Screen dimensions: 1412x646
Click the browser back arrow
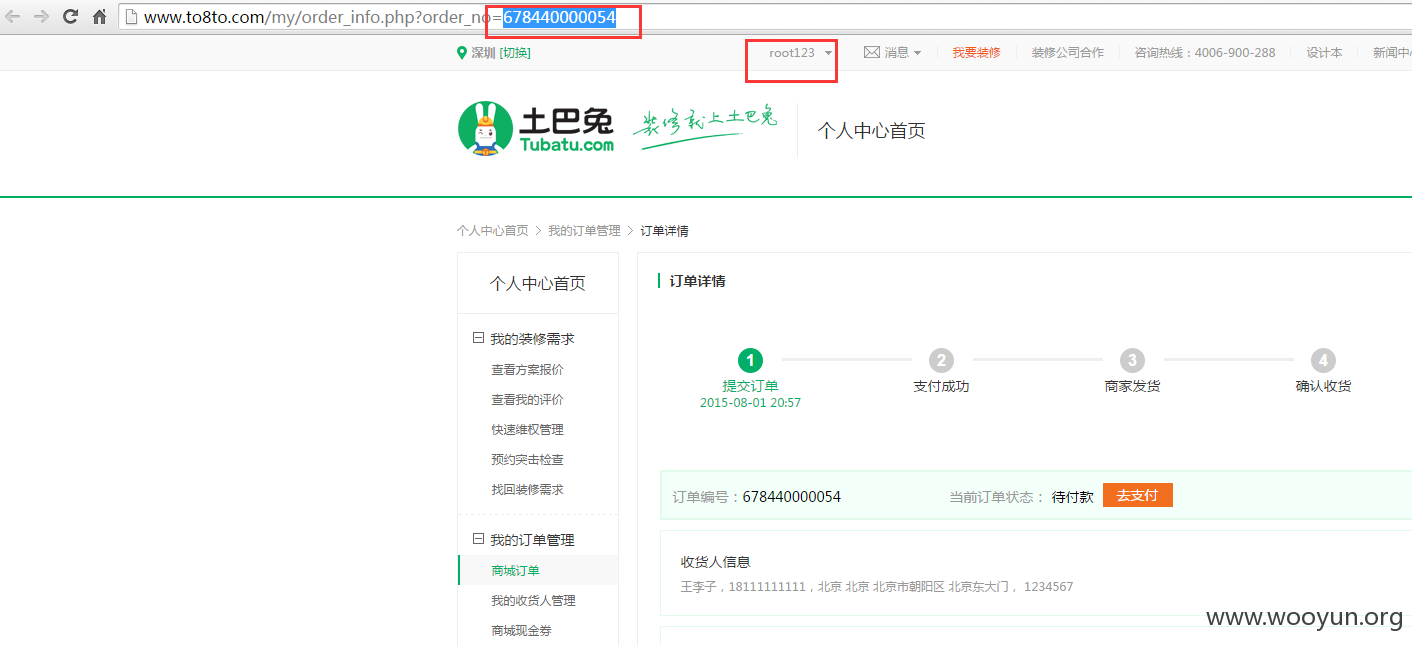point(12,17)
